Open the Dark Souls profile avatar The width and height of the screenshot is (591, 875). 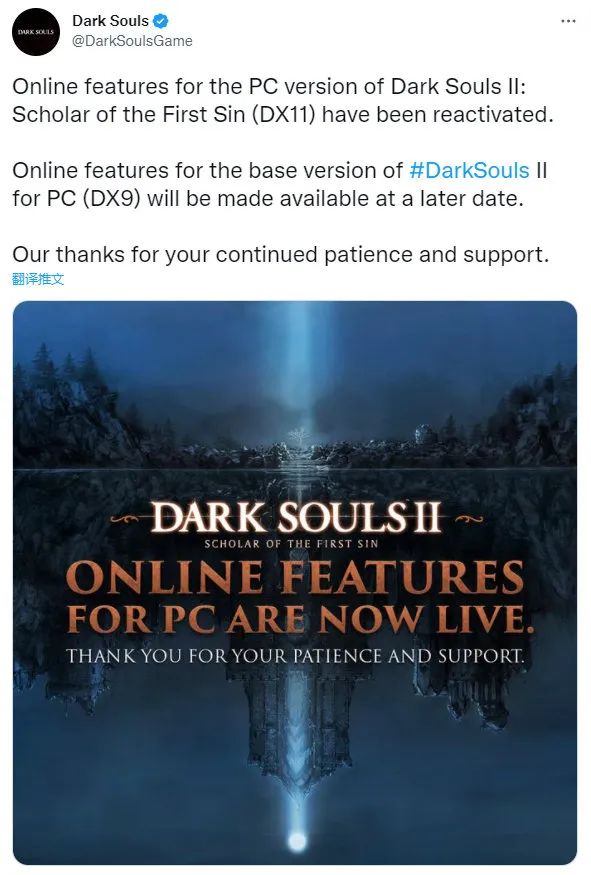tap(36, 32)
